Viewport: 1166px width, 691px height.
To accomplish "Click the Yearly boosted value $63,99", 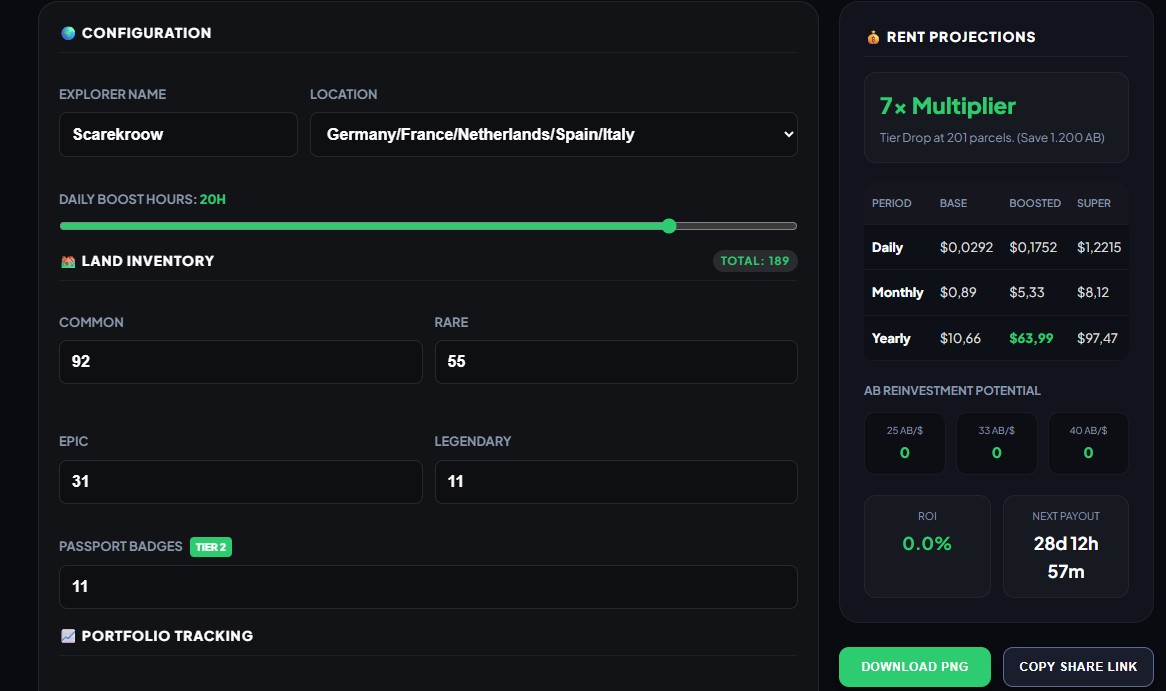I will 1031,338.
